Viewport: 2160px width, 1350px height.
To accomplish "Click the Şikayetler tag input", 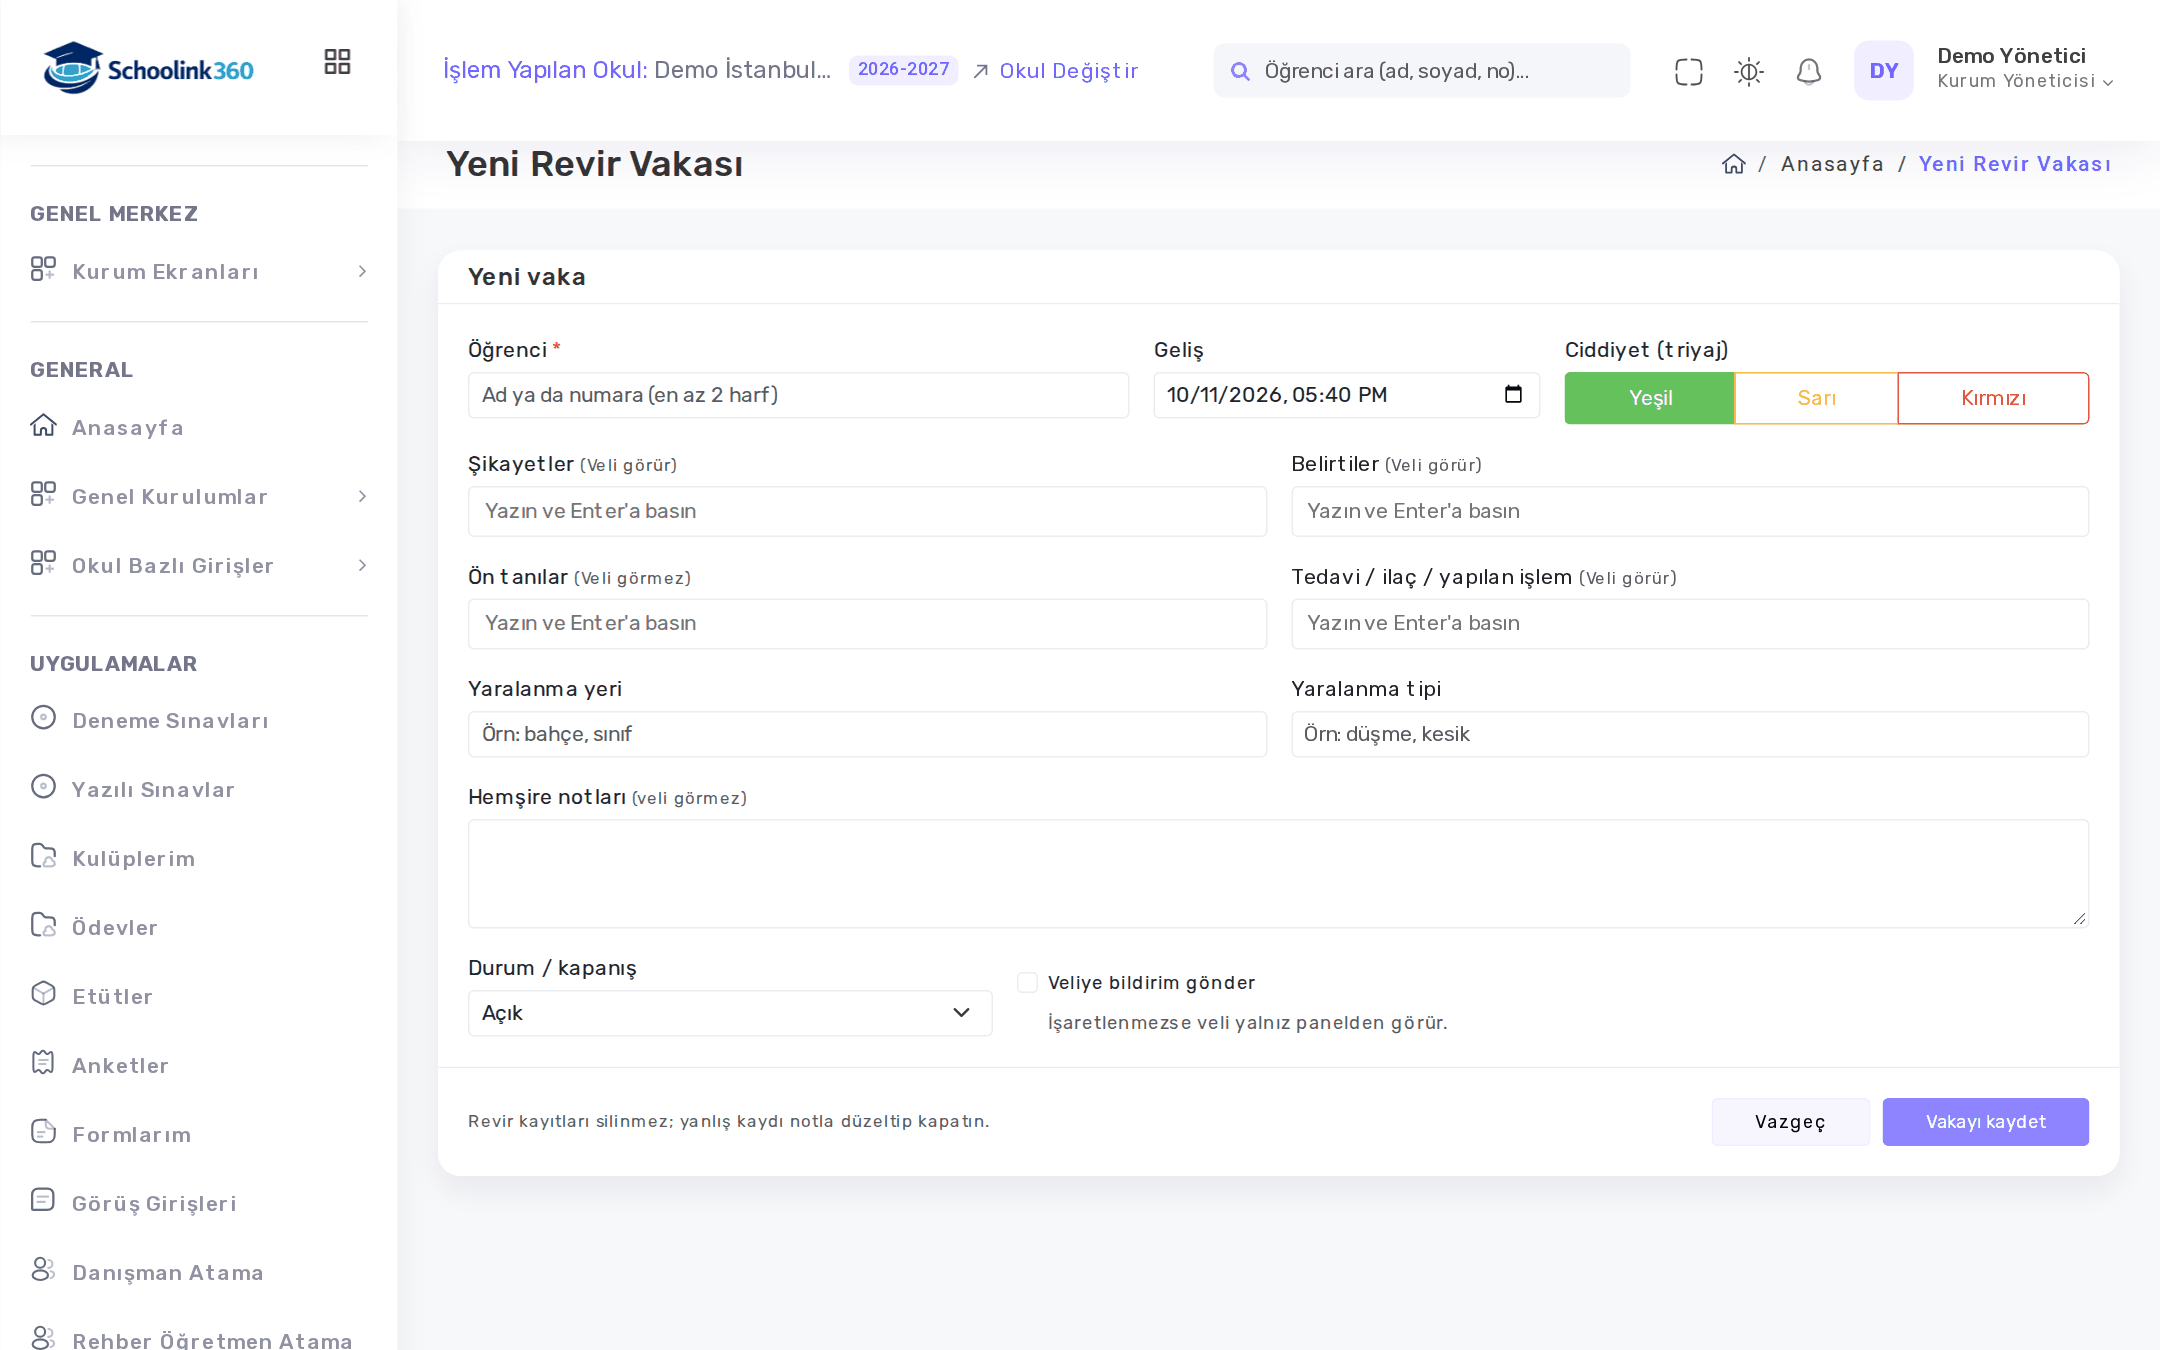I will tap(867, 511).
